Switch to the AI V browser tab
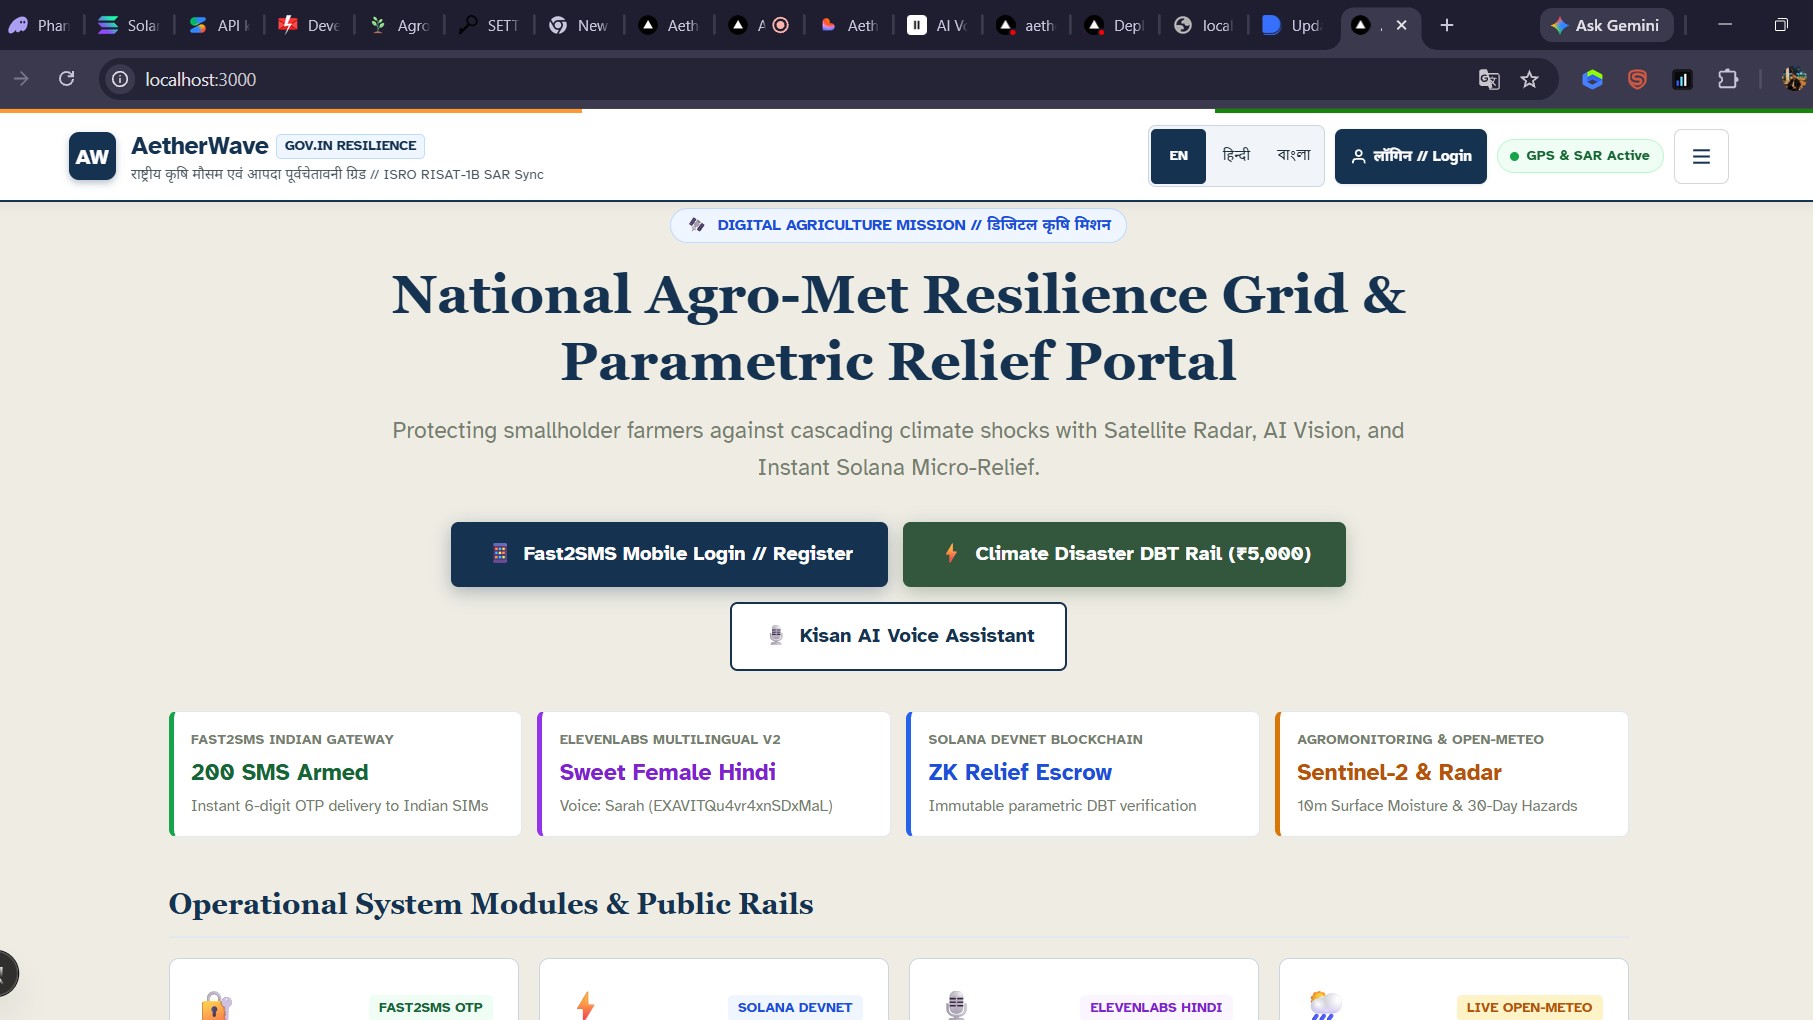1813x1020 pixels. 937,25
